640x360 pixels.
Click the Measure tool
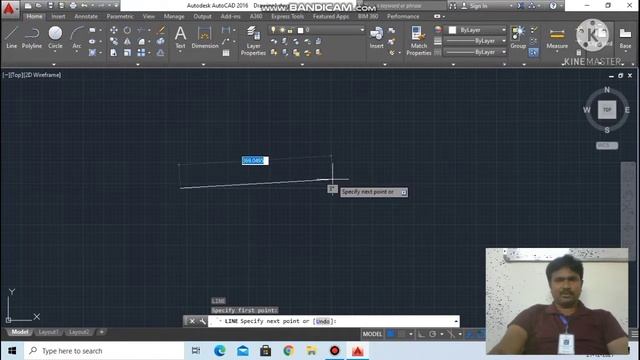(557, 37)
